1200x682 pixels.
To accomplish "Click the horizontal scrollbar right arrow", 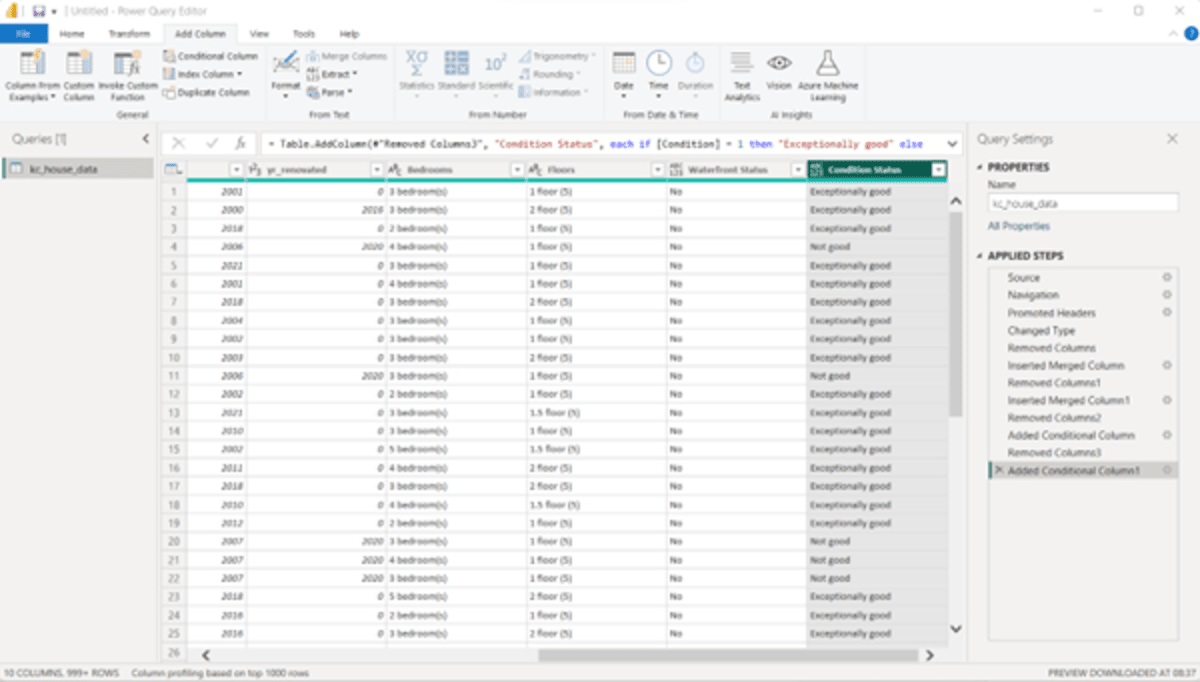I will click(929, 655).
